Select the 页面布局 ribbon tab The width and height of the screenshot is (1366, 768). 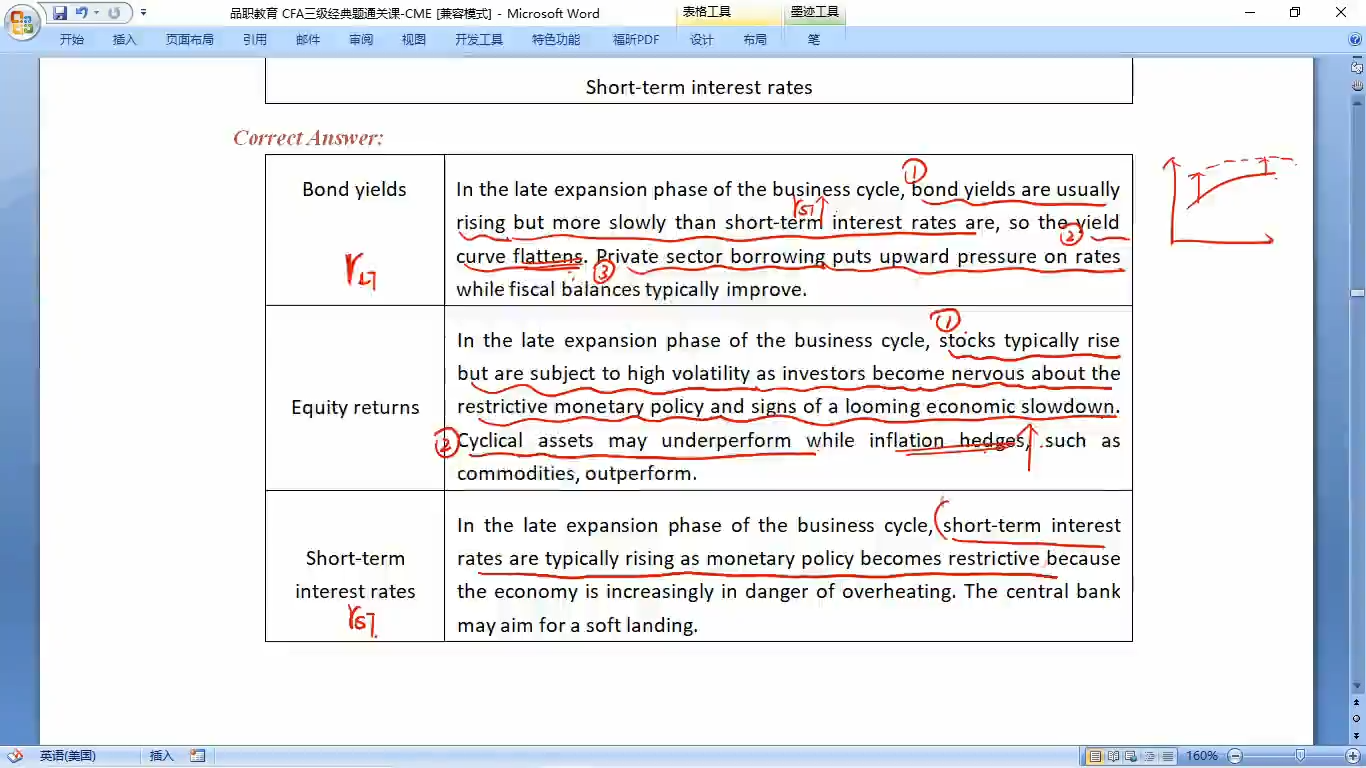[190, 40]
